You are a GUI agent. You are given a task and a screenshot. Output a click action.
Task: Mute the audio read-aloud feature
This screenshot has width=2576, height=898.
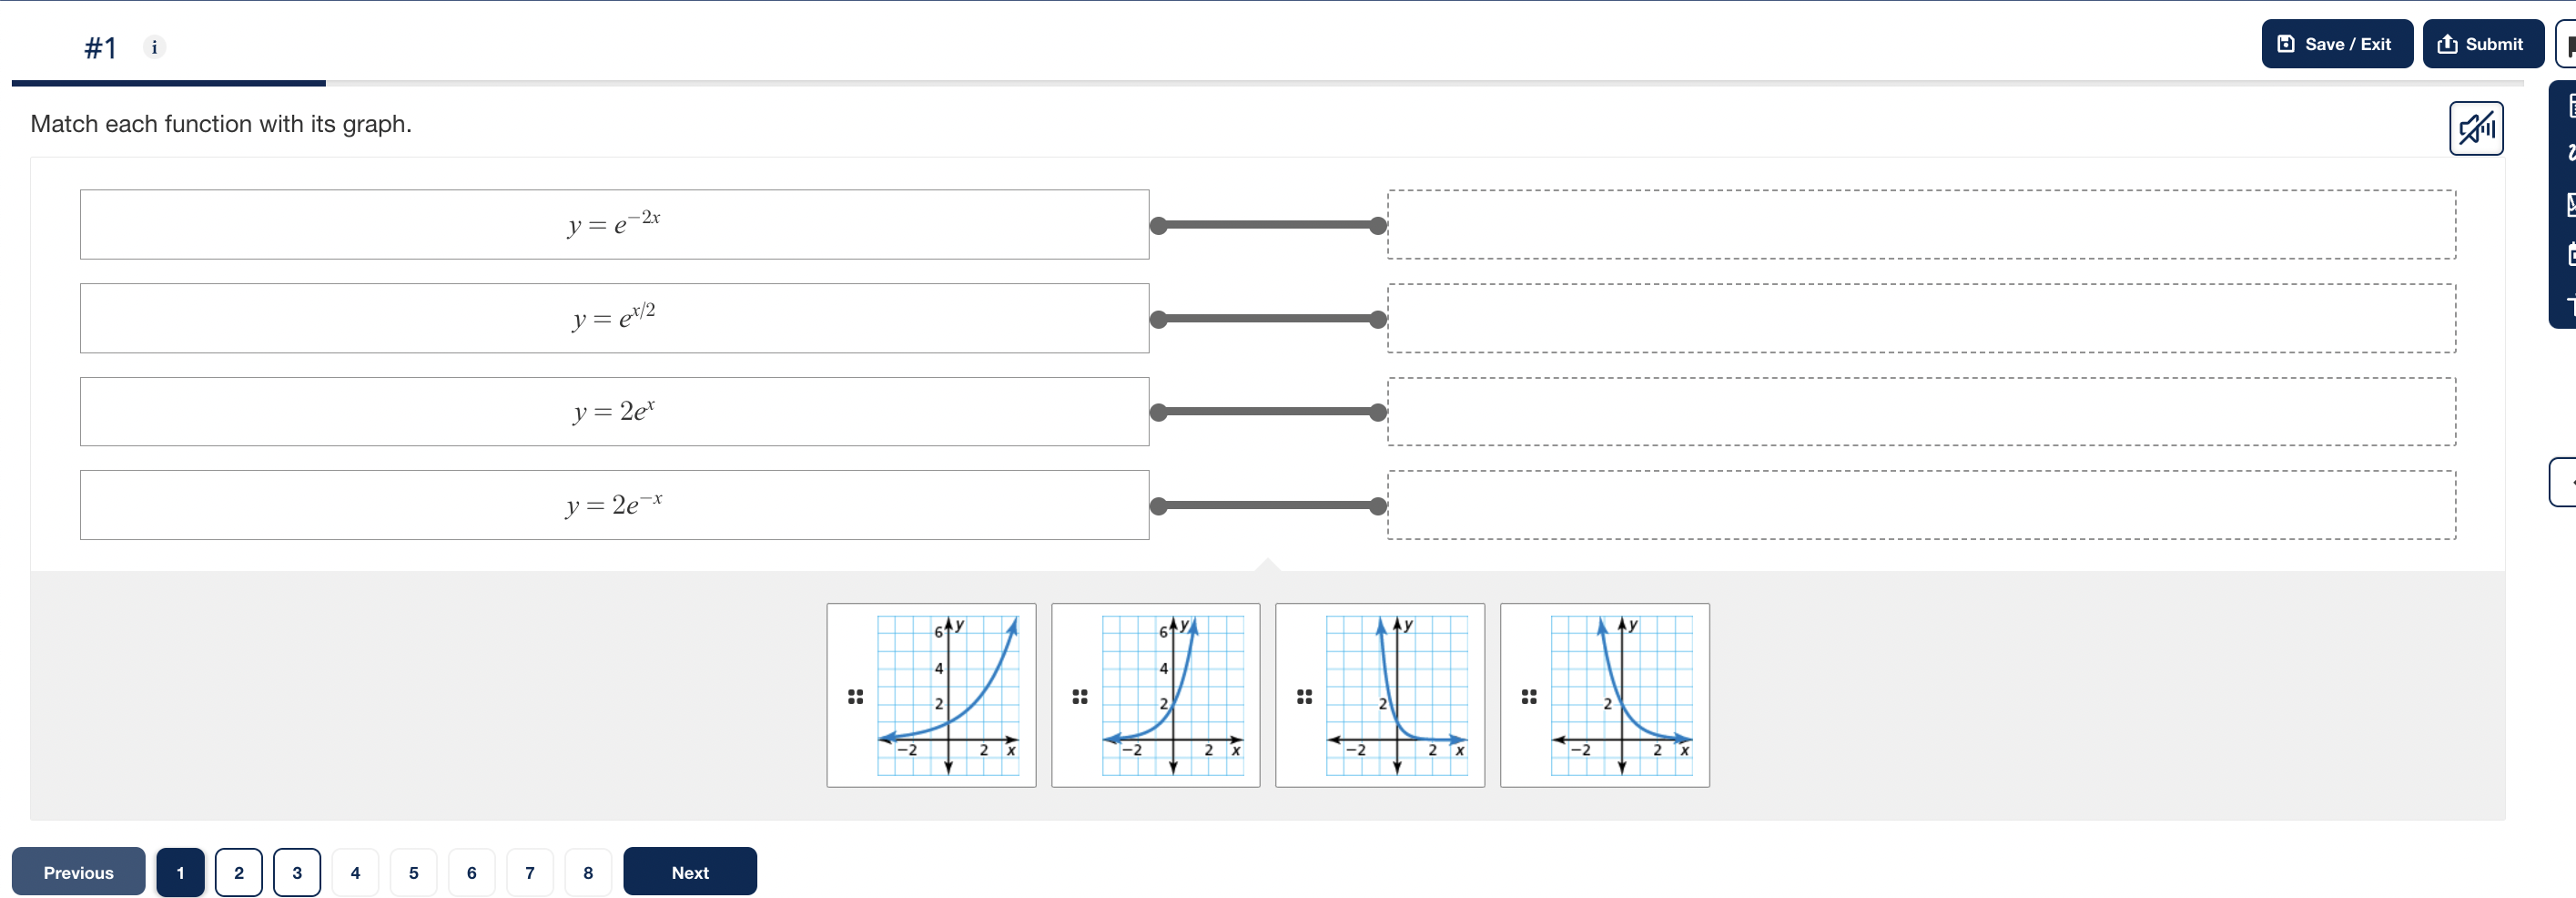(2476, 128)
